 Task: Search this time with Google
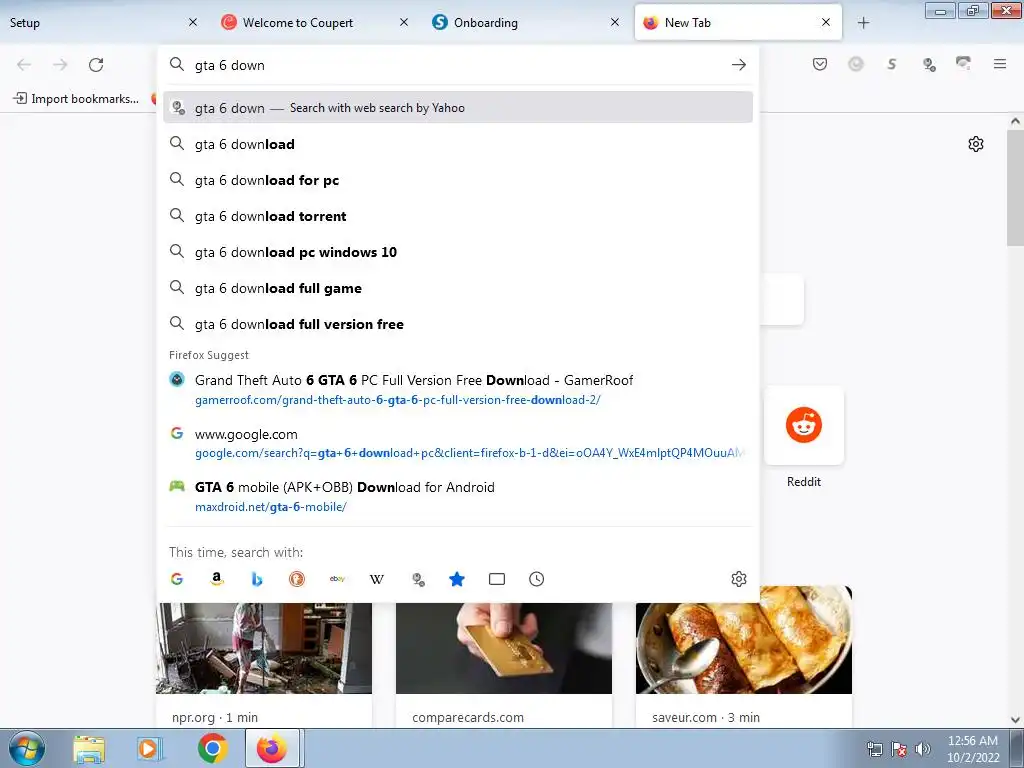(177, 579)
